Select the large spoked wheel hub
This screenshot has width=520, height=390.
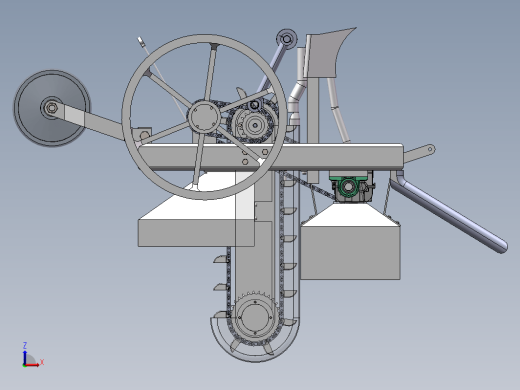pyautogui.click(x=204, y=118)
